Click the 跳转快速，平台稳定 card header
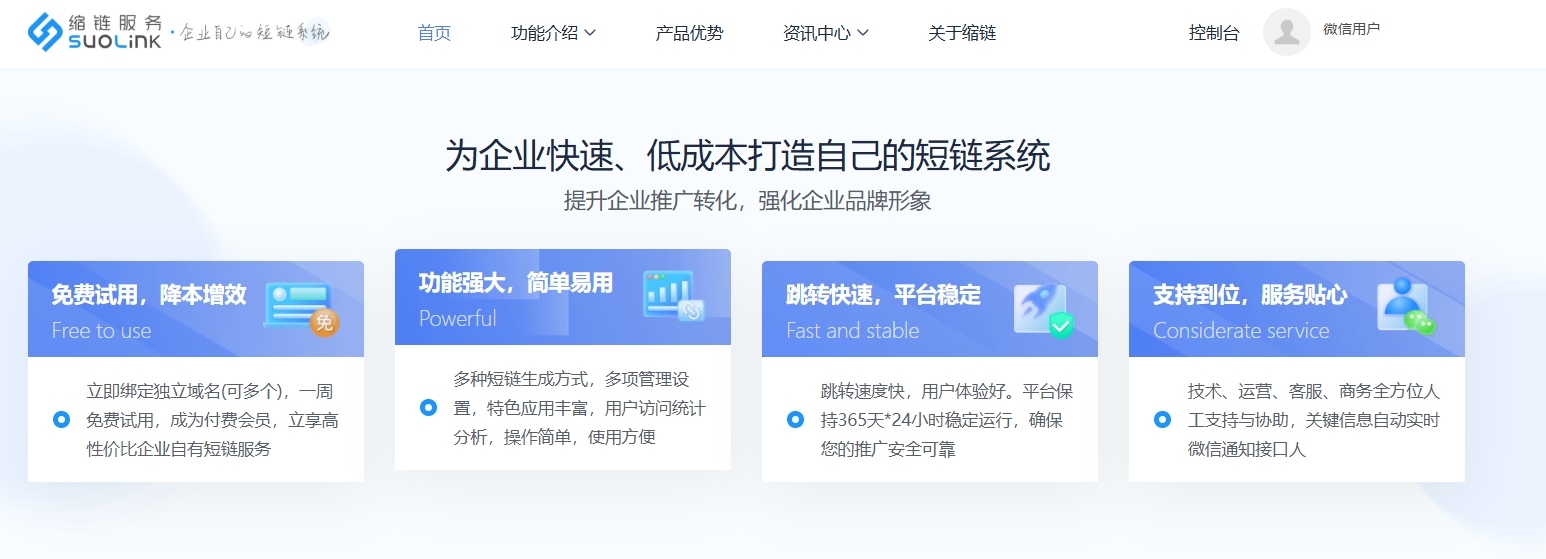The image size is (1546, 559). pyautogui.click(x=883, y=295)
